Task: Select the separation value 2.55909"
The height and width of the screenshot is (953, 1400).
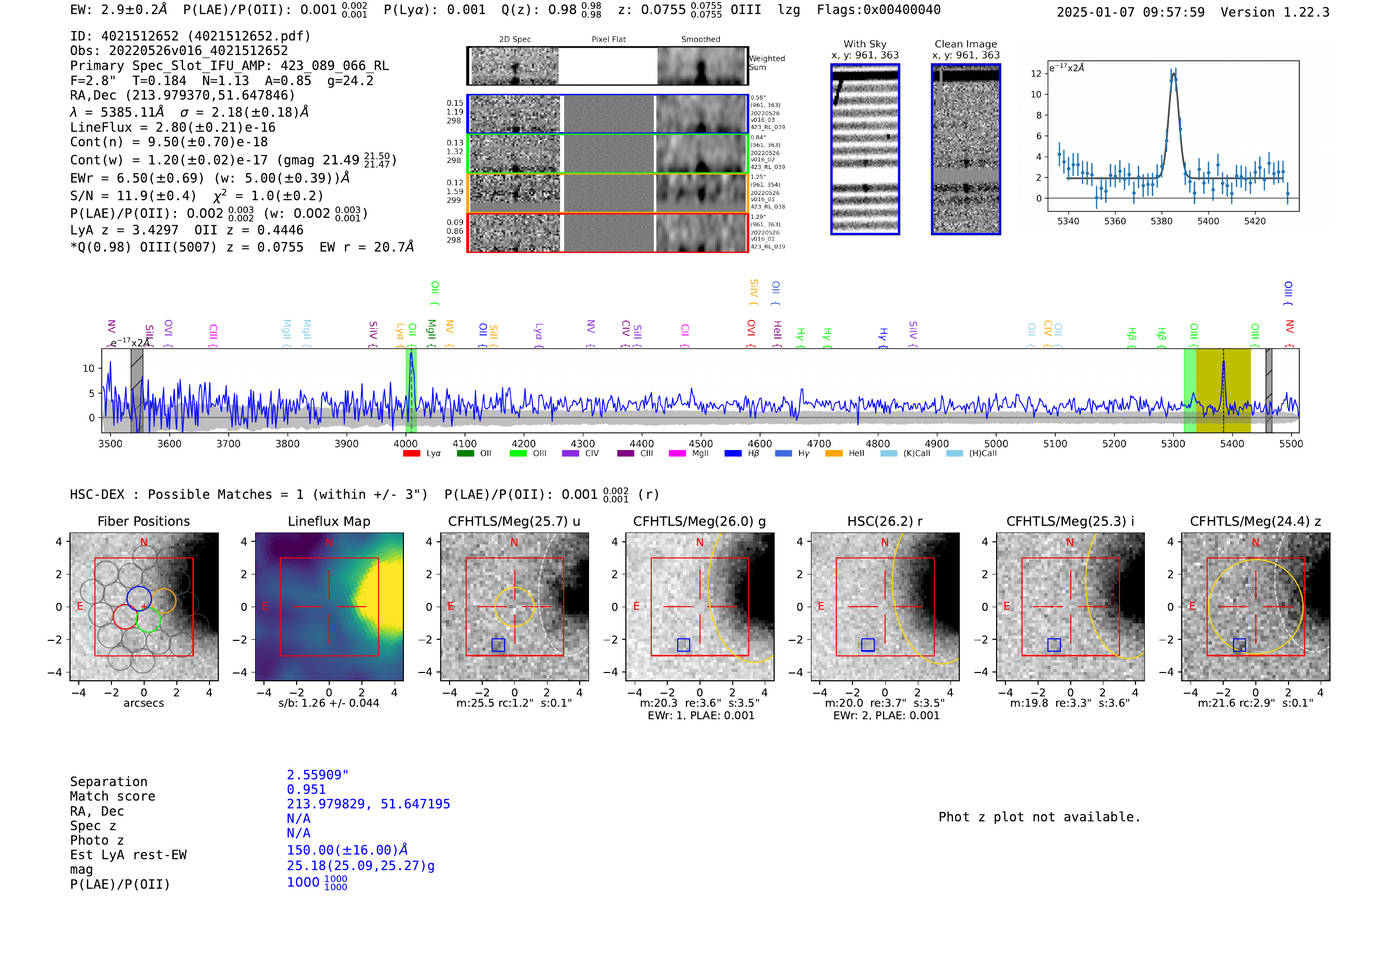Action: click(318, 775)
